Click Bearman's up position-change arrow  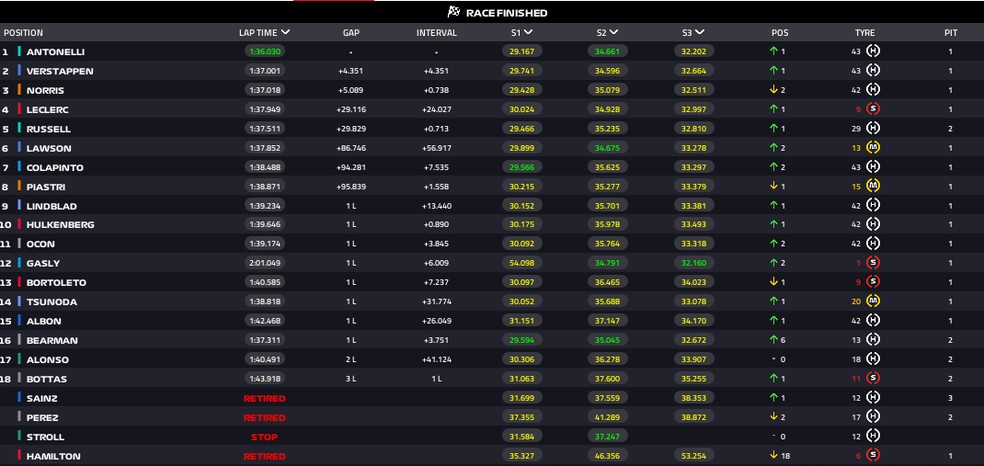point(774,339)
